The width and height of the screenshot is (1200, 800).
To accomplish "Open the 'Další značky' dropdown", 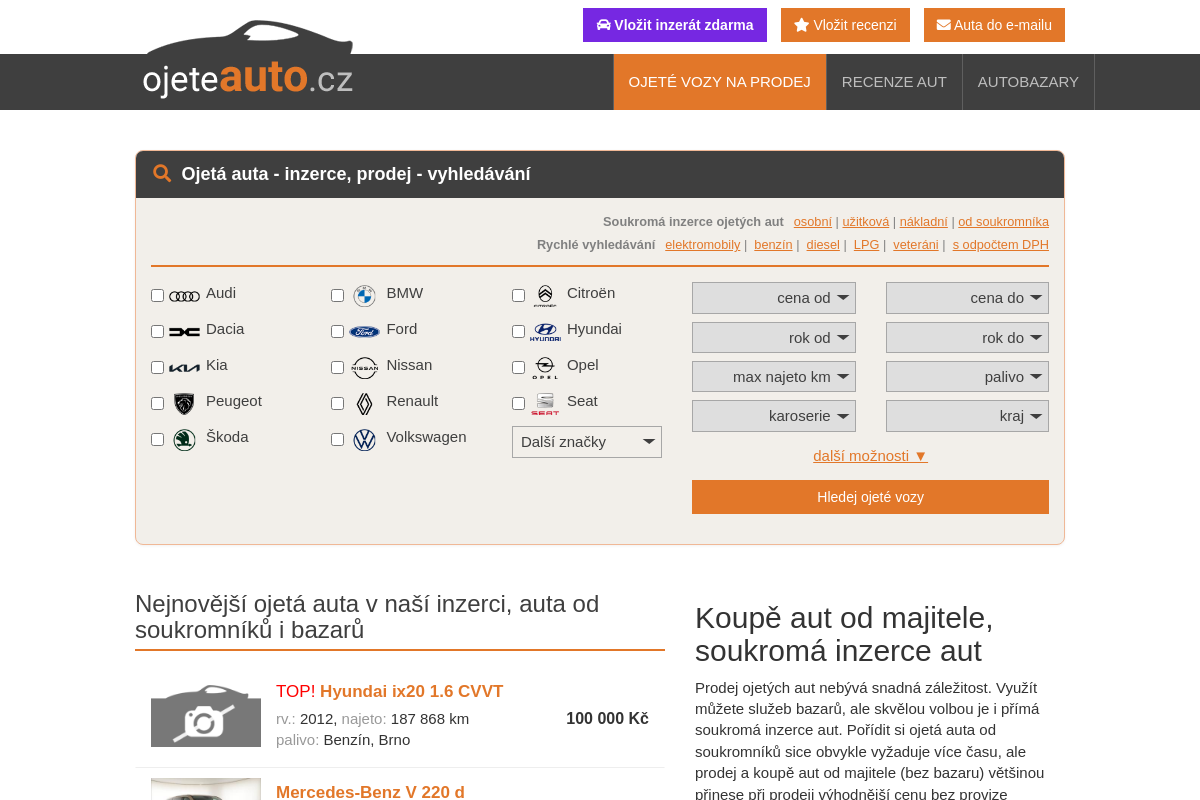I will click(x=587, y=442).
